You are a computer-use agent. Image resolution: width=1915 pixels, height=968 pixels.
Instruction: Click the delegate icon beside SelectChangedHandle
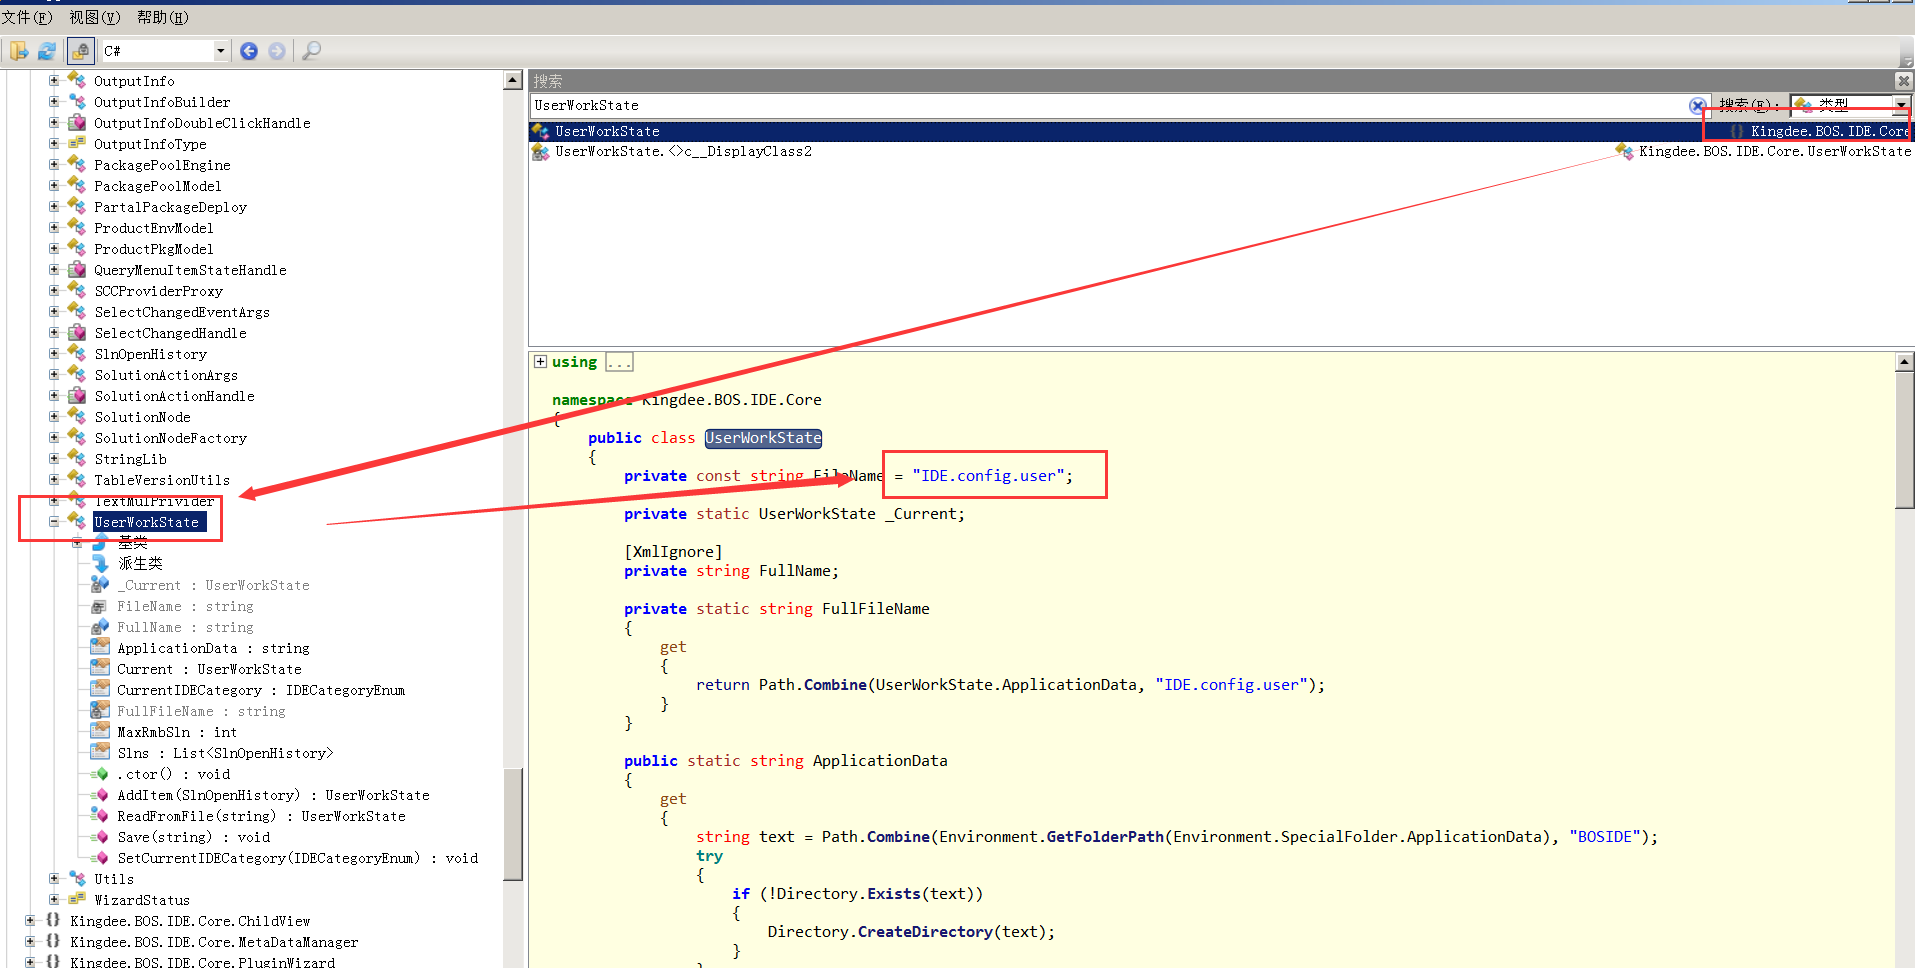[x=77, y=332]
